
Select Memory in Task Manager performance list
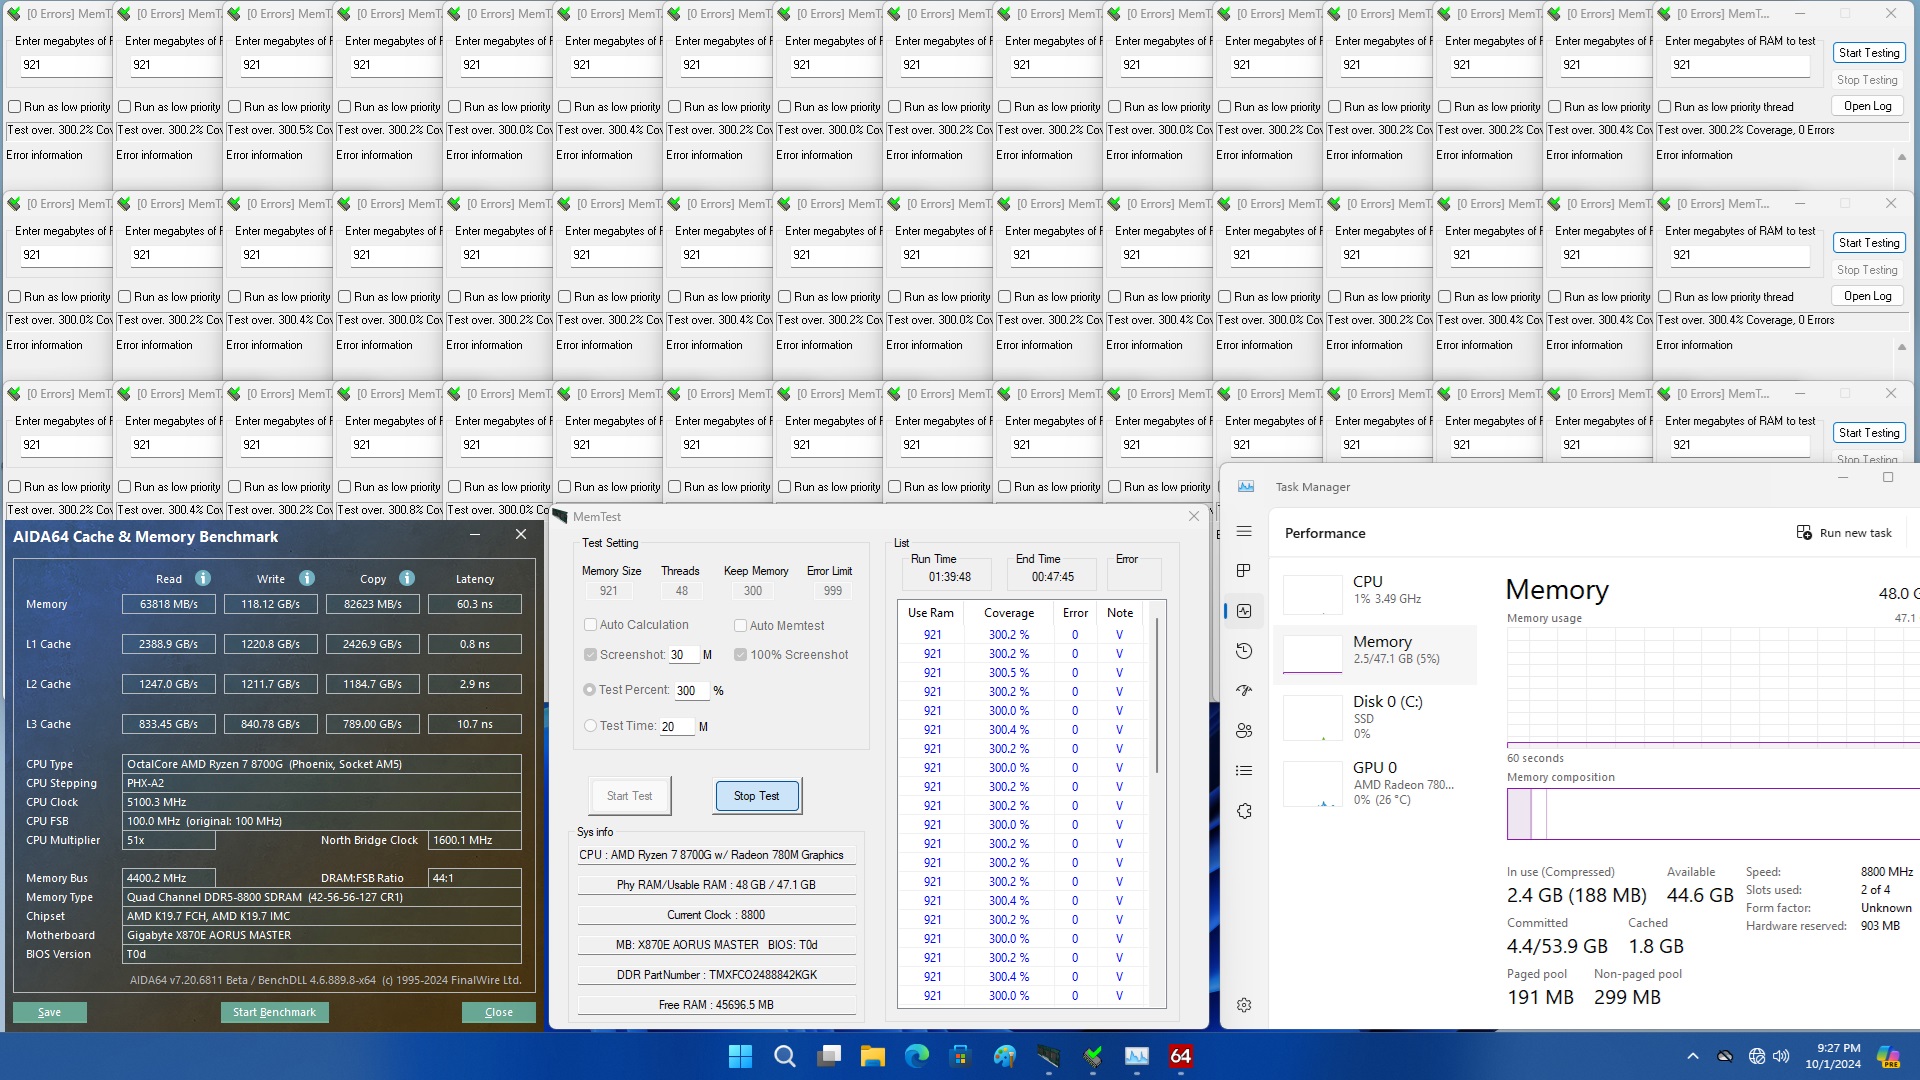1376,654
